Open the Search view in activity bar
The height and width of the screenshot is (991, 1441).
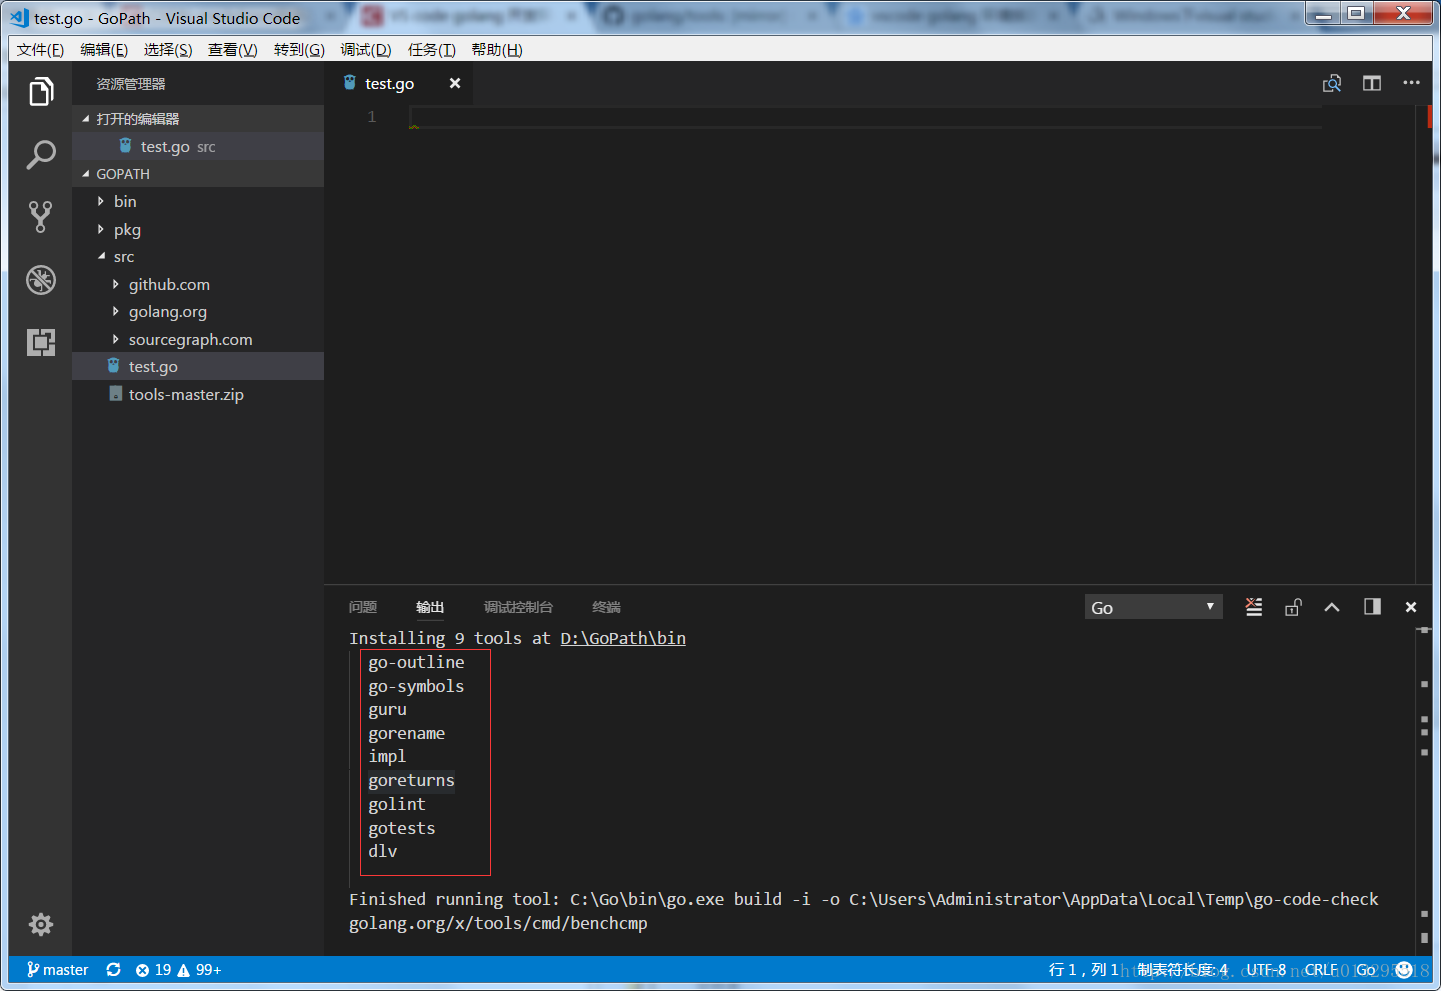(40, 154)
